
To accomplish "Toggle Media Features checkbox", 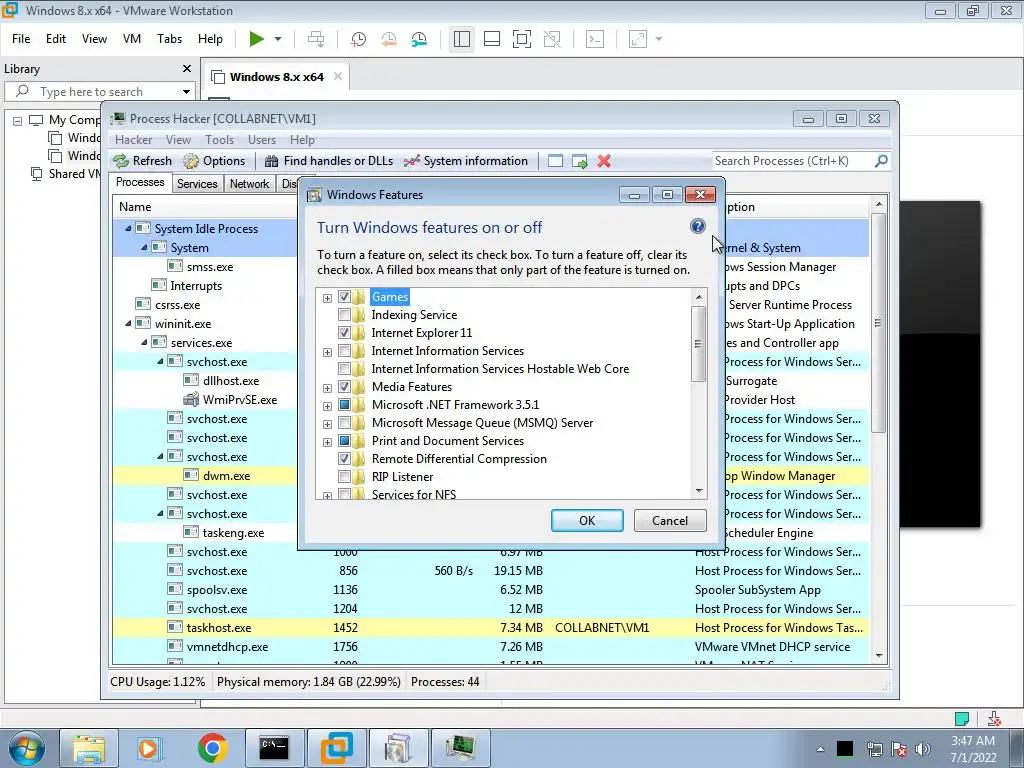I will pos(344,387).
